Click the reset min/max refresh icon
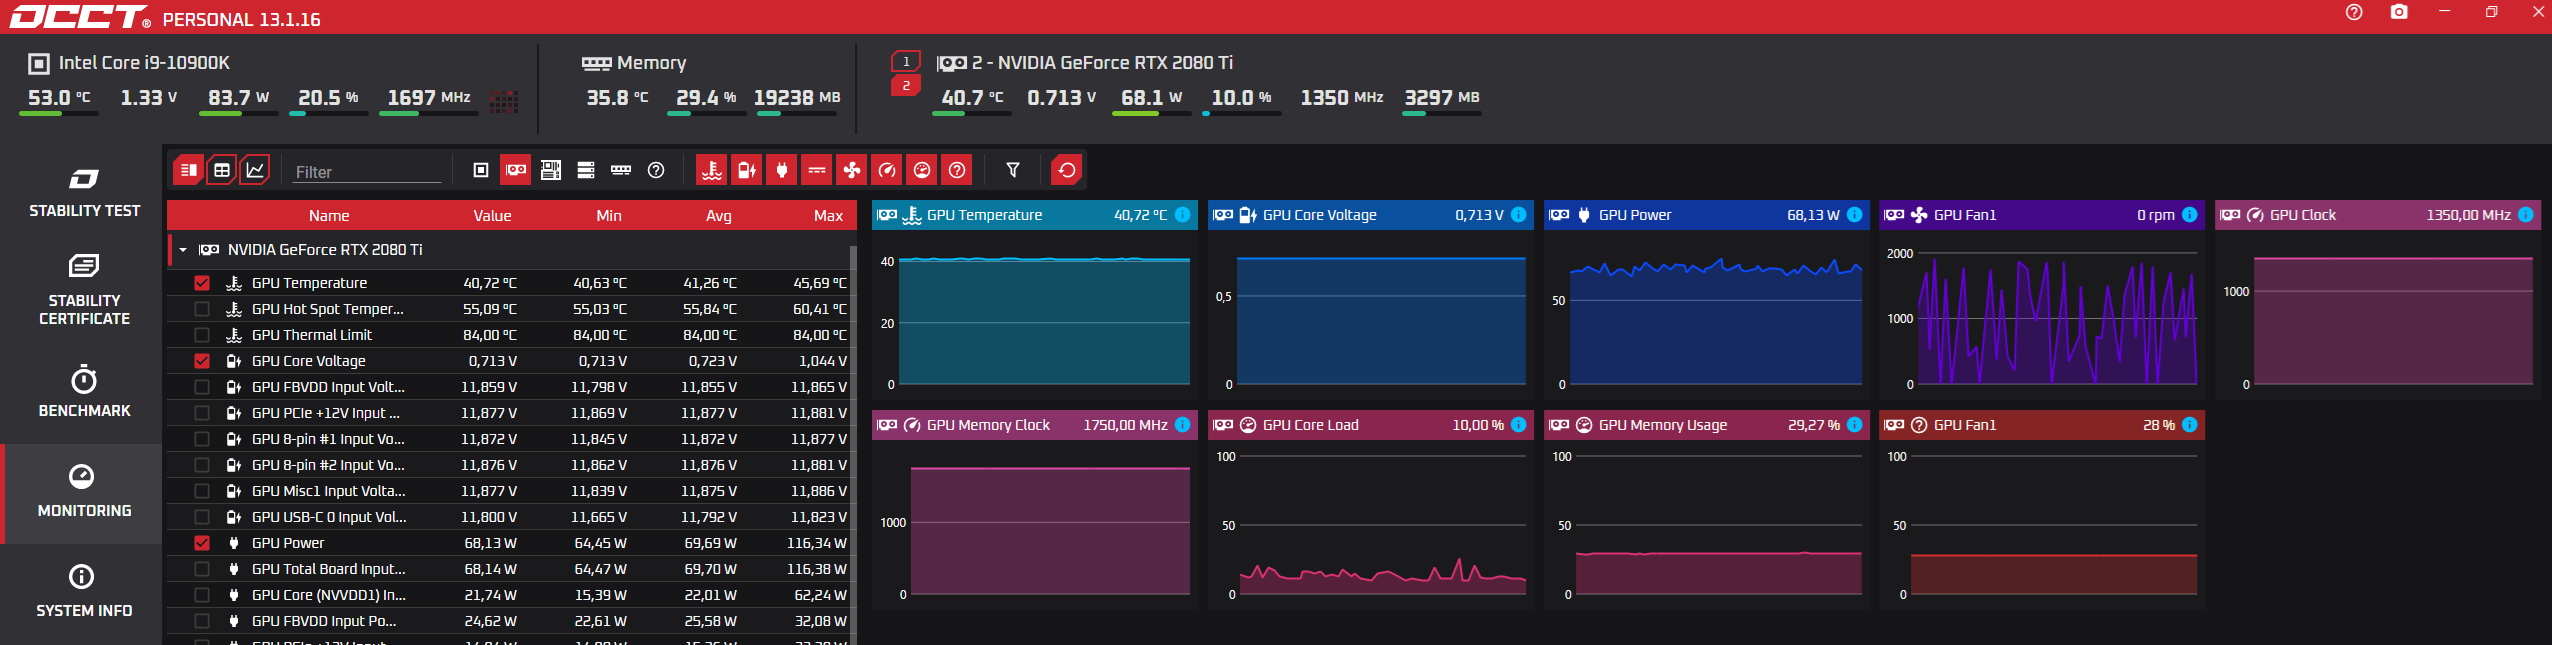This screenshot has width=2552, height=645. (1067, 170)
